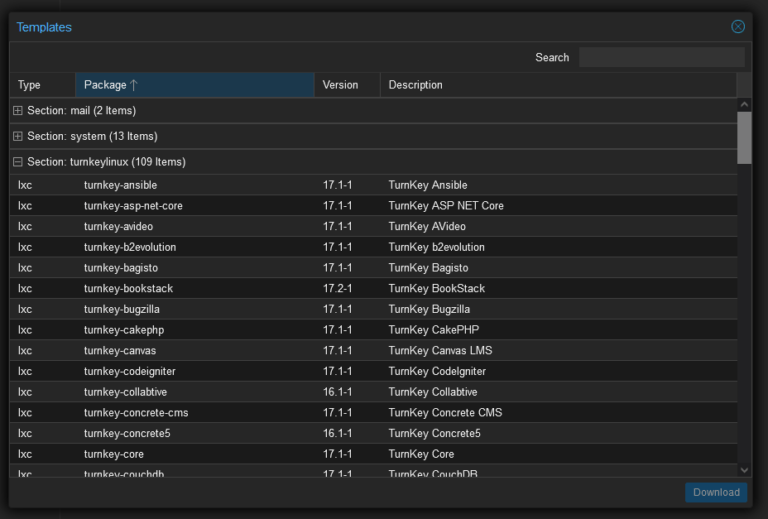The height and width of the screenshot is (519, 768).
Task: Click version 17.1-1 of turnkey-ansible
Action: (x=337, y=185)
